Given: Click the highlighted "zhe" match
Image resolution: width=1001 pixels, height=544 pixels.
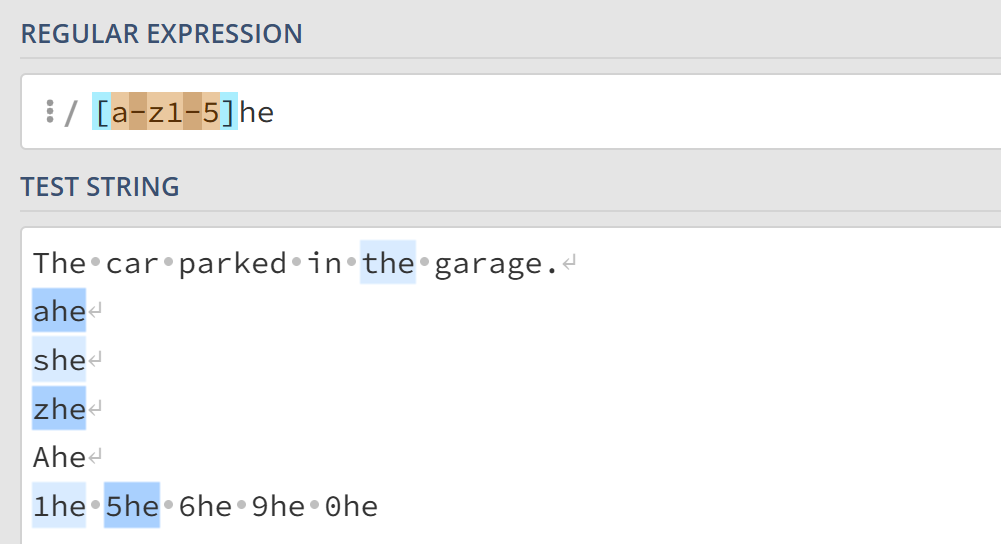Looking at the screenshot, I should [x=59, y=409].
